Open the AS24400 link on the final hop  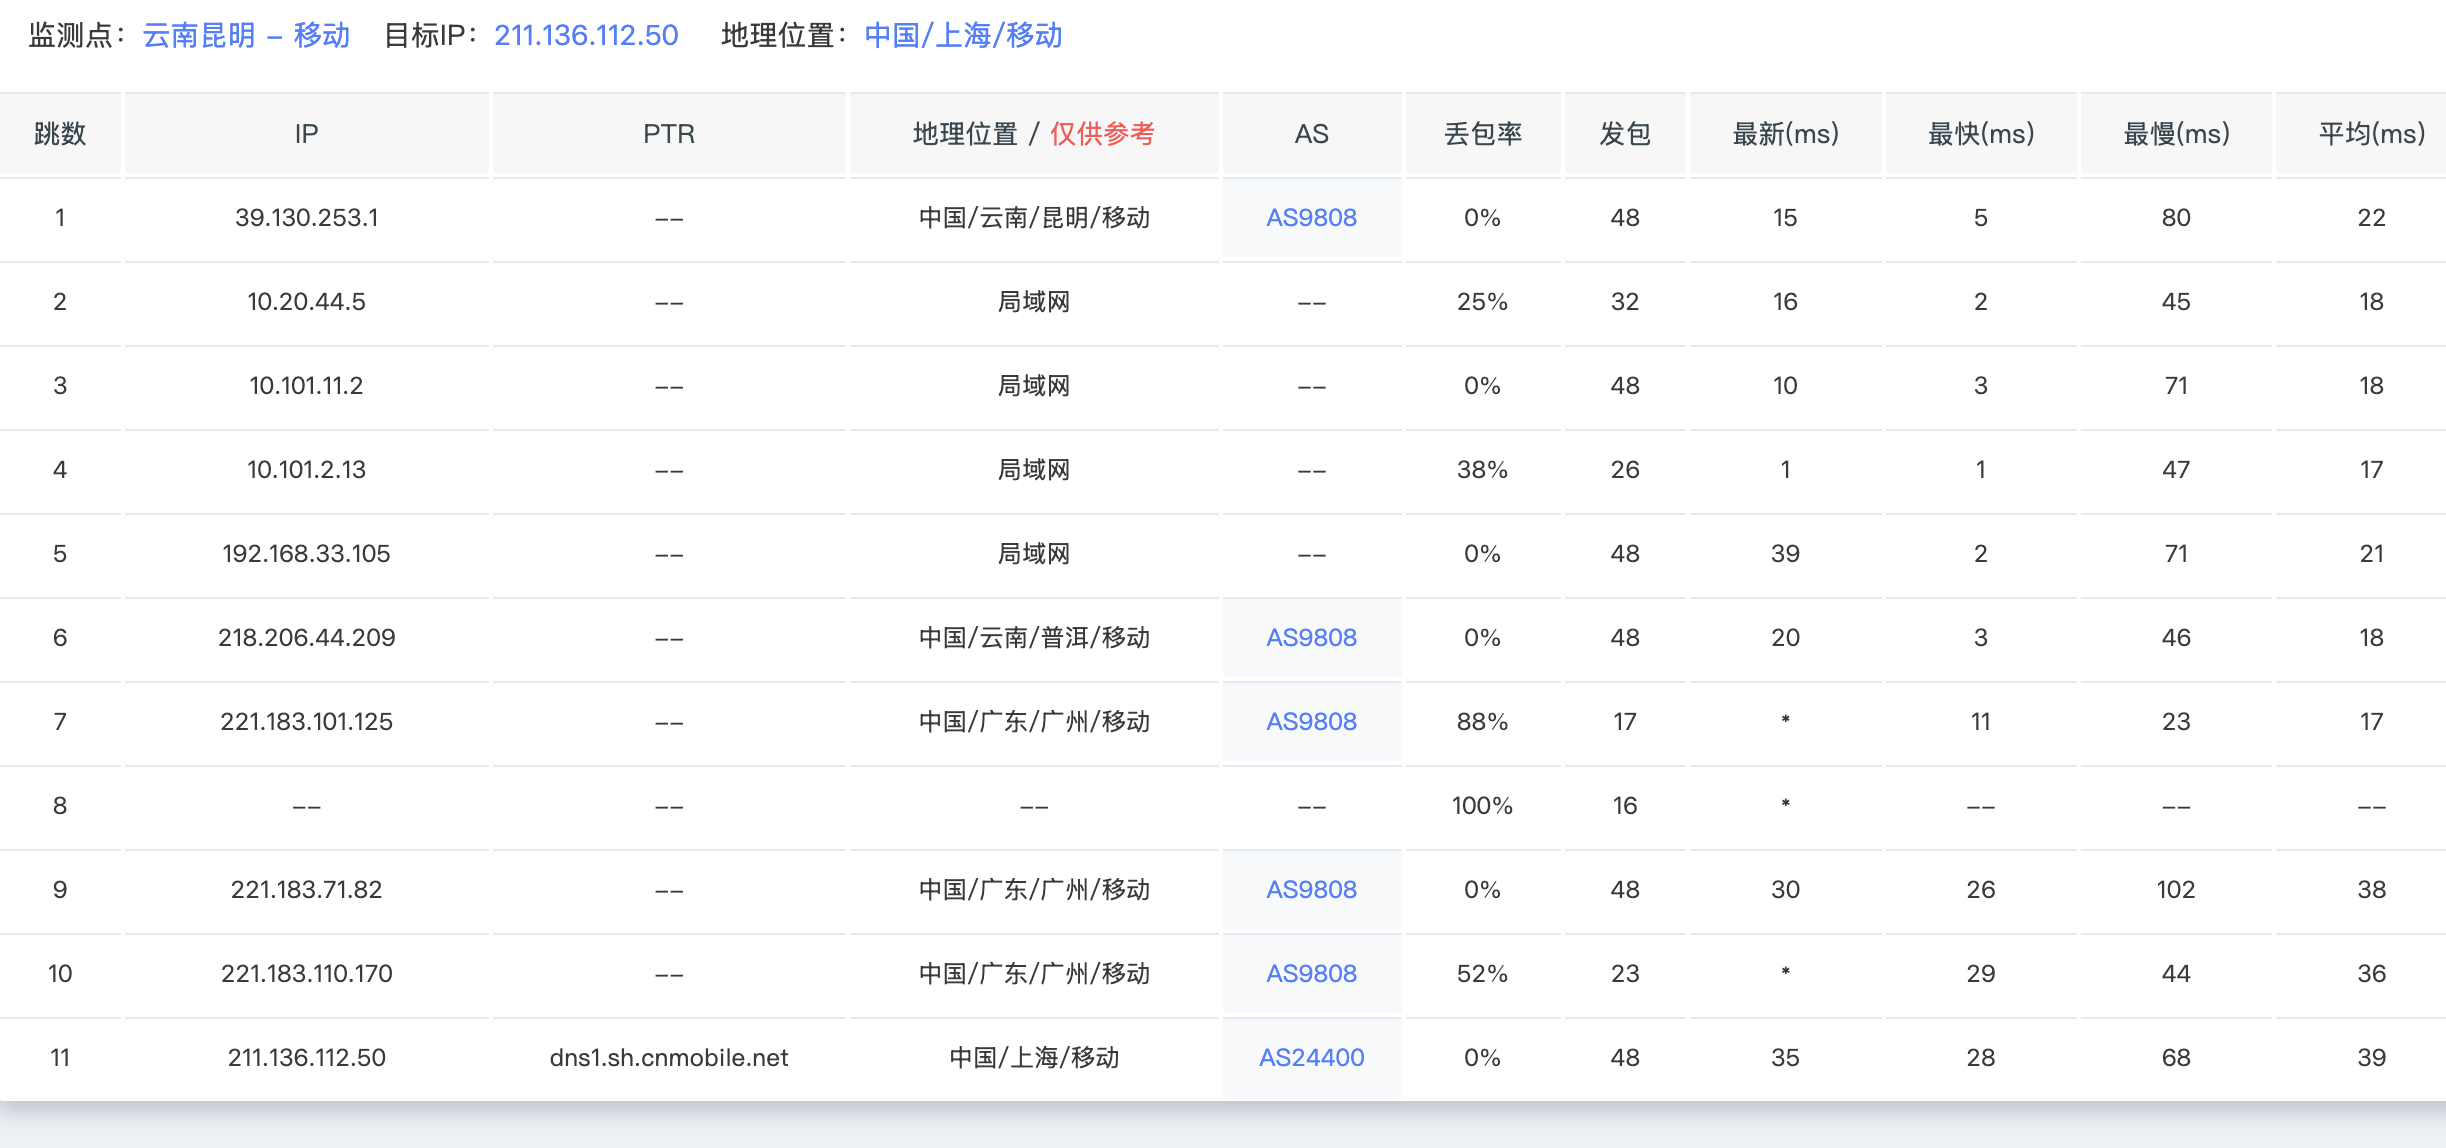(x=1311, y=1057)
